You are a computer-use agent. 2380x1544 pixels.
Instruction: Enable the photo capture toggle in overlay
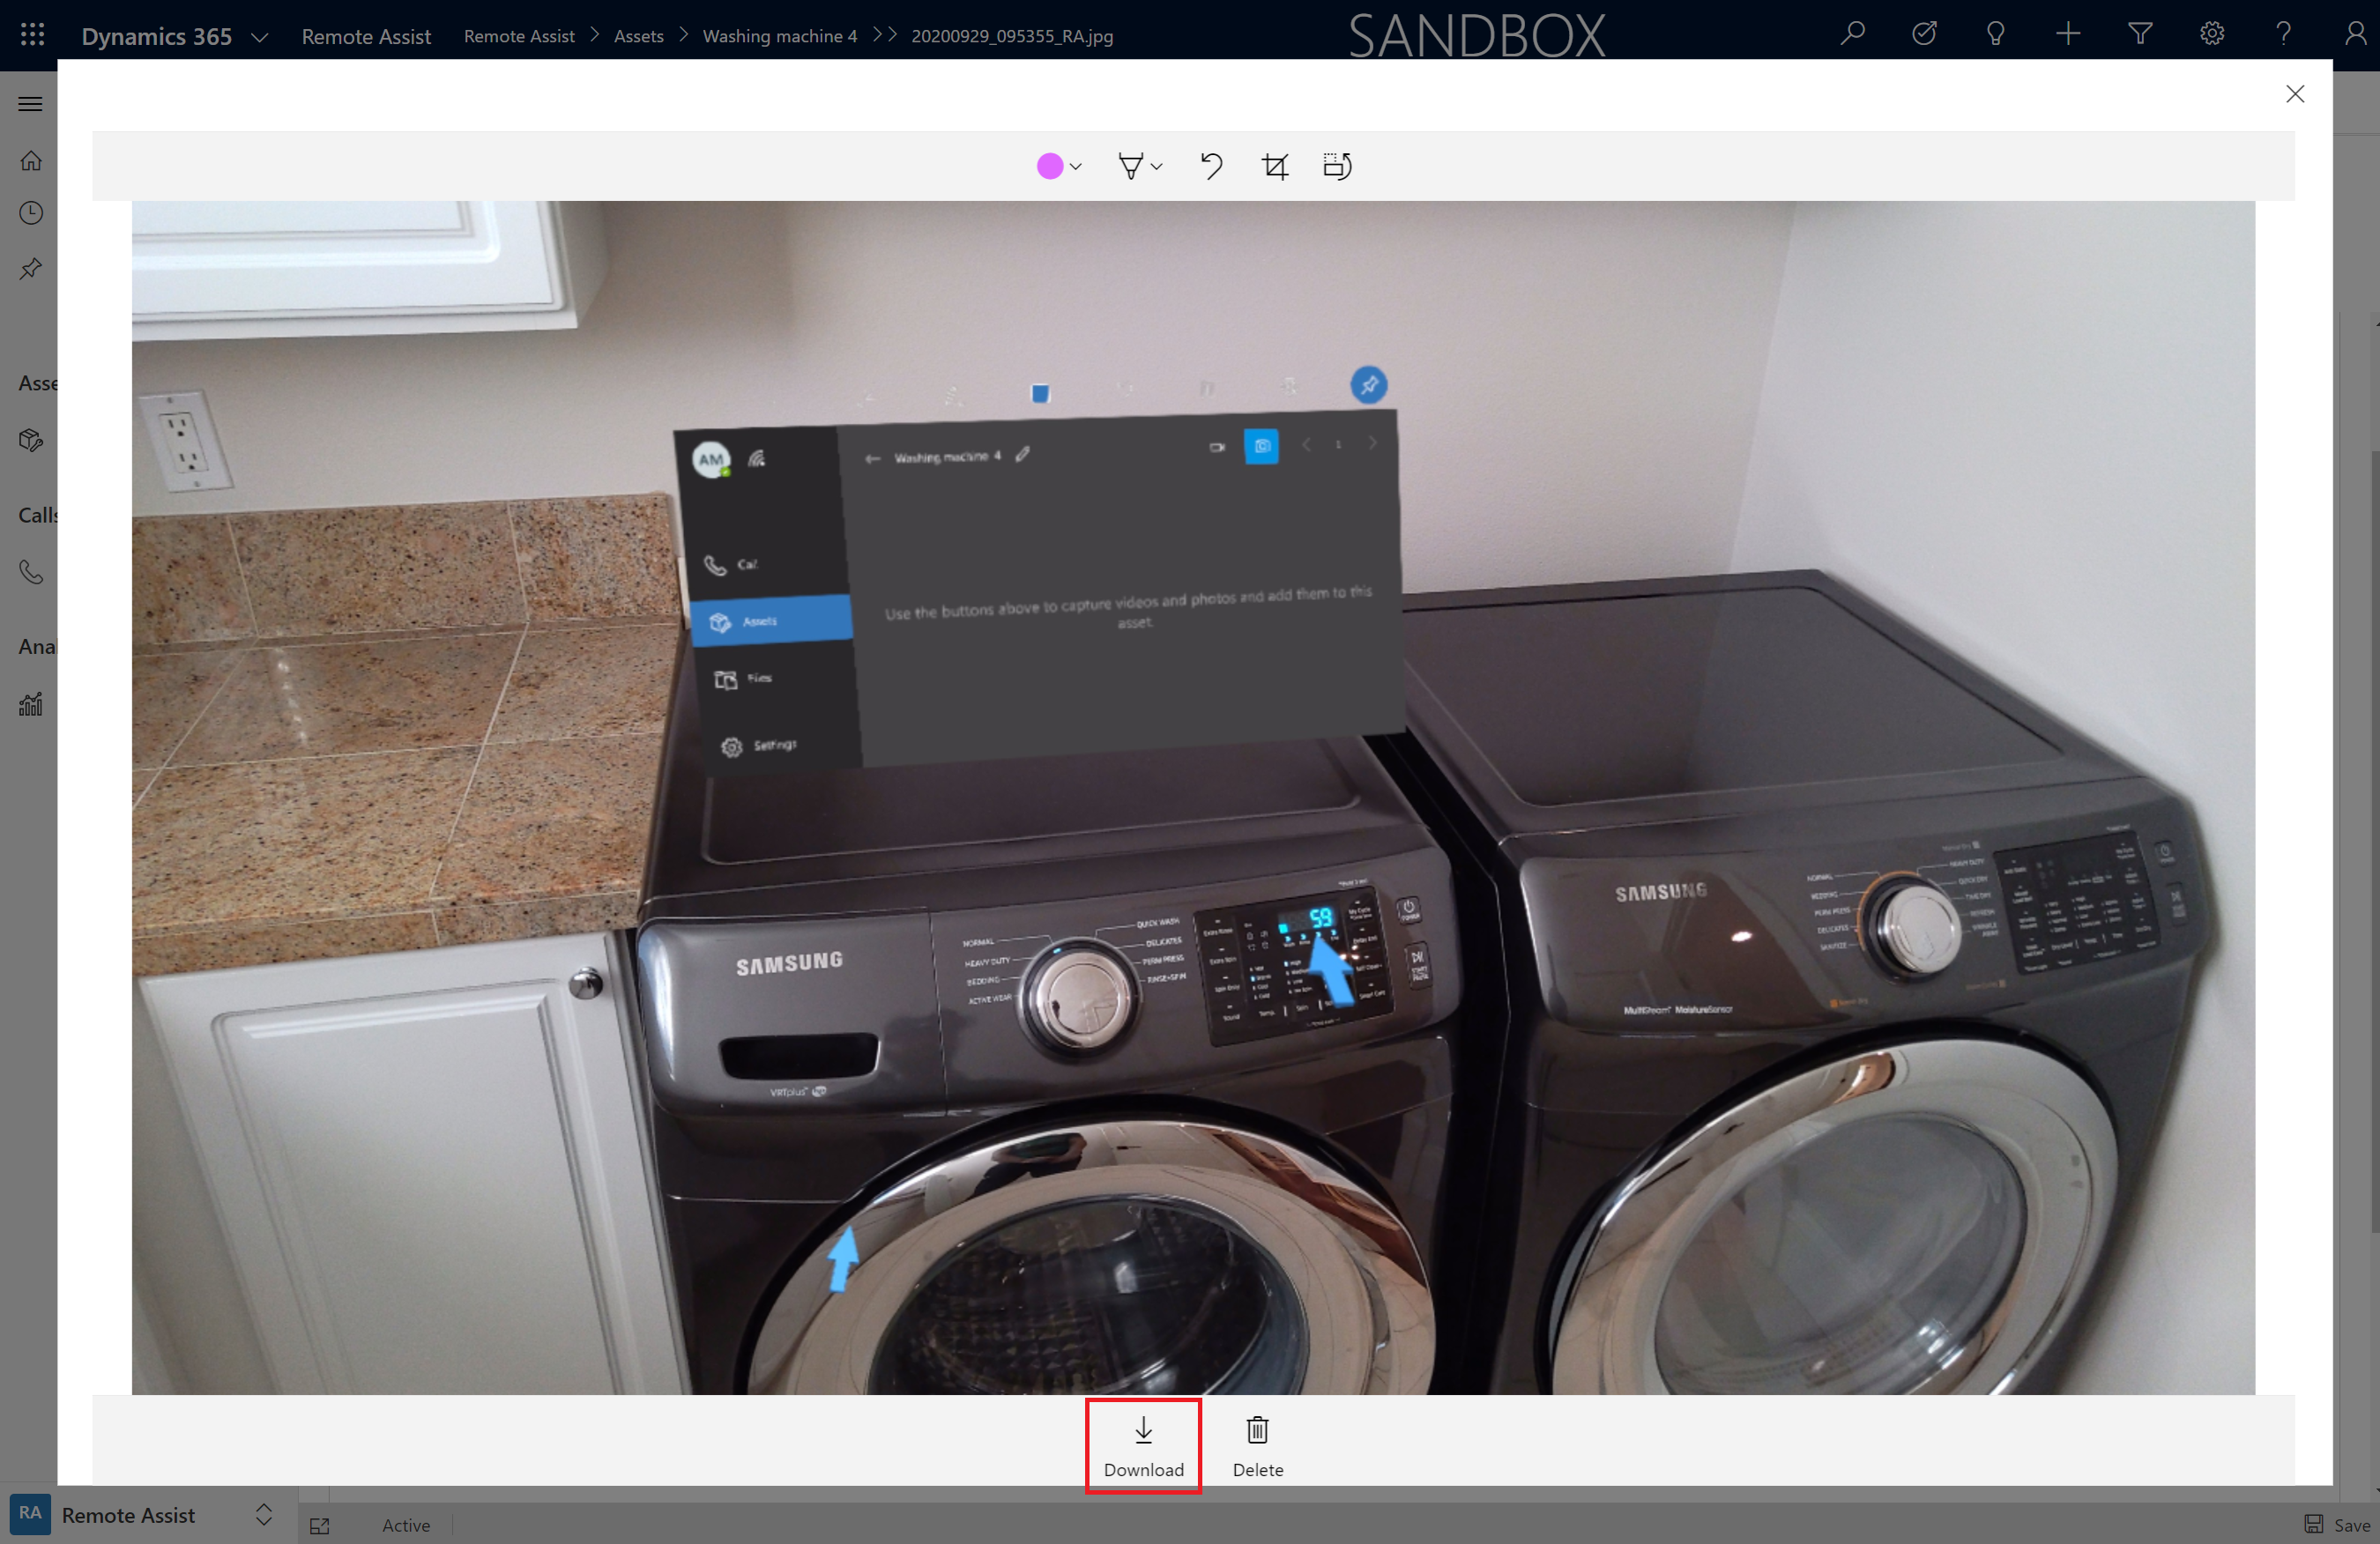point(1261,448)
